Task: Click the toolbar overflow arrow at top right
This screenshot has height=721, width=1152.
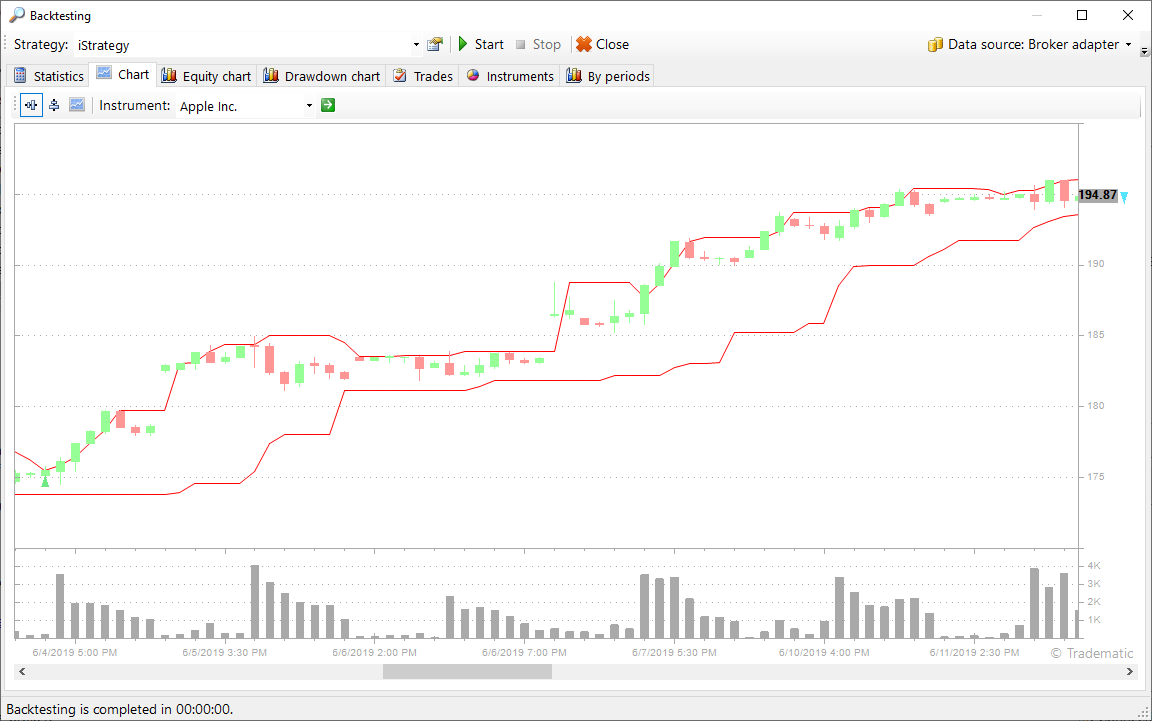Action: click(x=1144, y=50)
